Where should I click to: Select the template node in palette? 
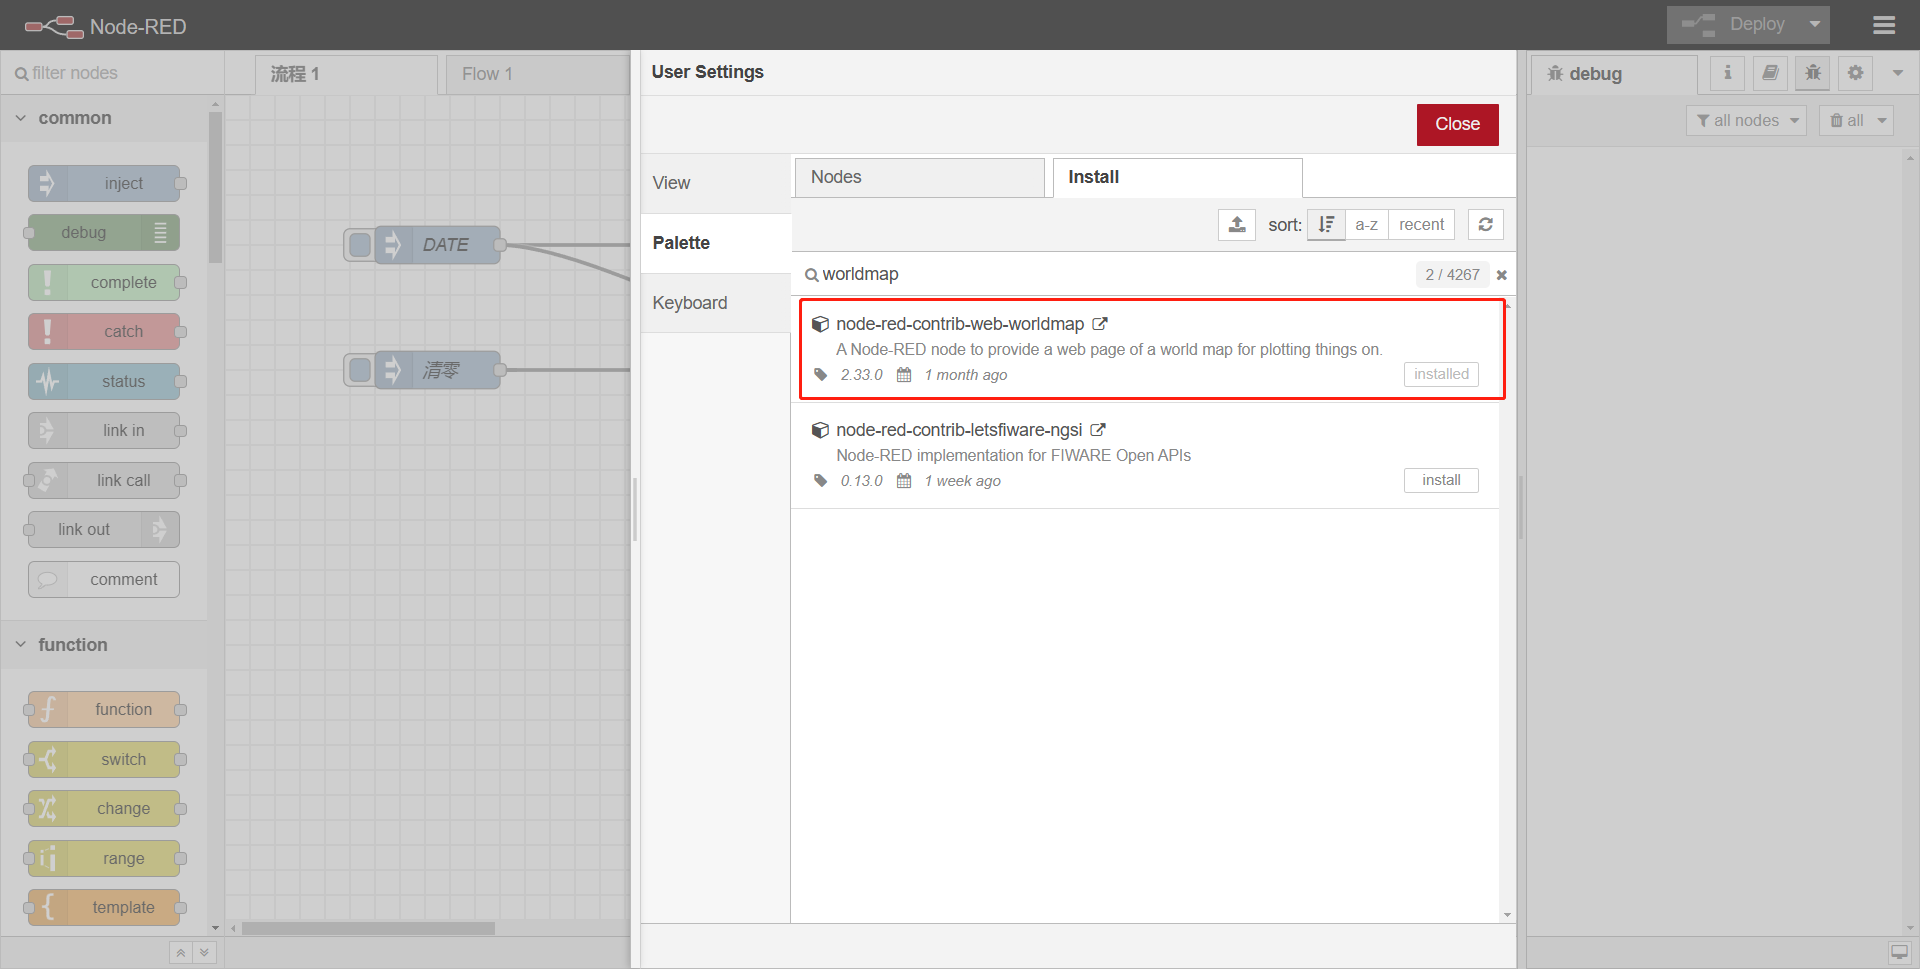click(104, 908)
